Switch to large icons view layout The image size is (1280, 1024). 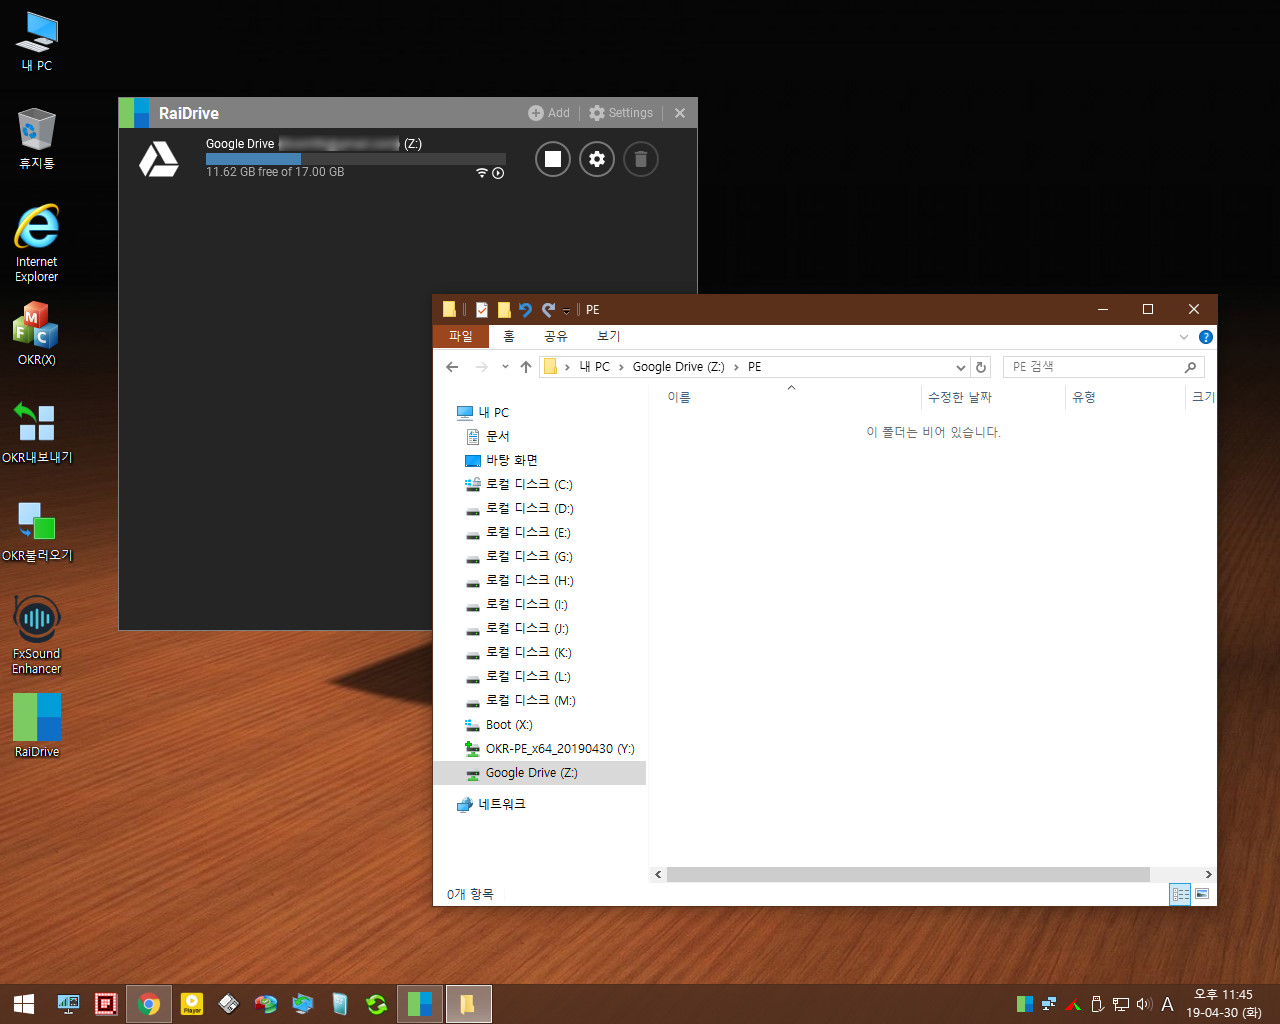click(x=1202, y=894)
